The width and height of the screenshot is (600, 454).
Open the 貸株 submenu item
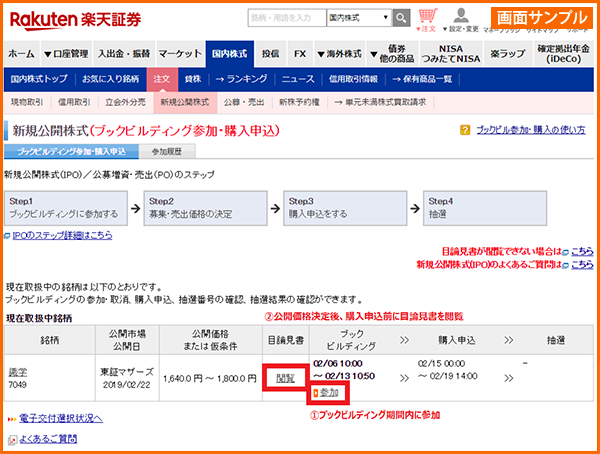(x=193, y=79)
